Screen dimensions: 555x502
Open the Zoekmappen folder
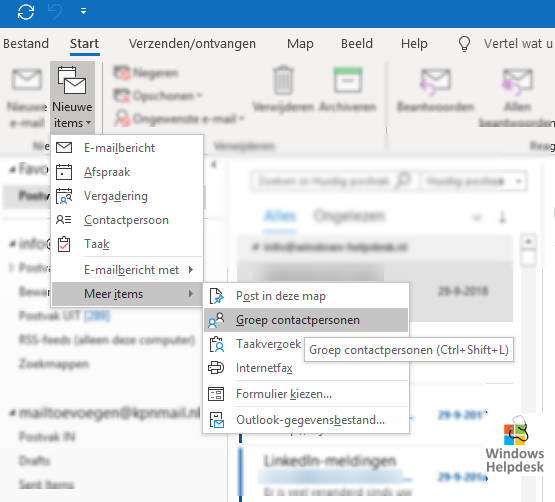[54, 364]
